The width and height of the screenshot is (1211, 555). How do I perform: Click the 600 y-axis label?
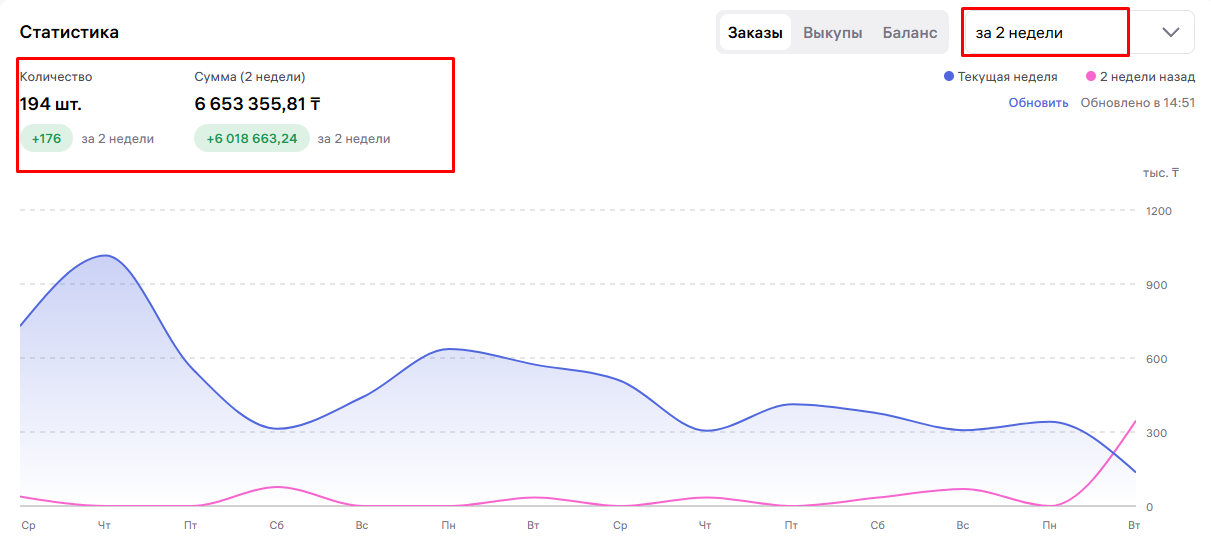tap(1157, 359)
